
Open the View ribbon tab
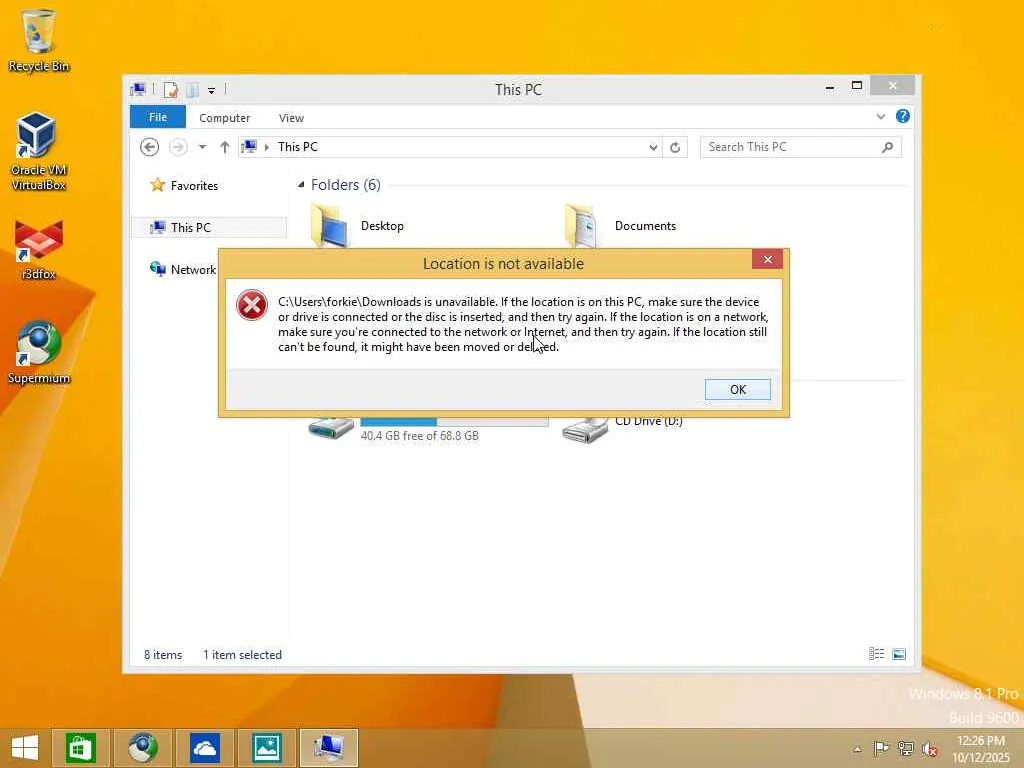pos(291,118)
